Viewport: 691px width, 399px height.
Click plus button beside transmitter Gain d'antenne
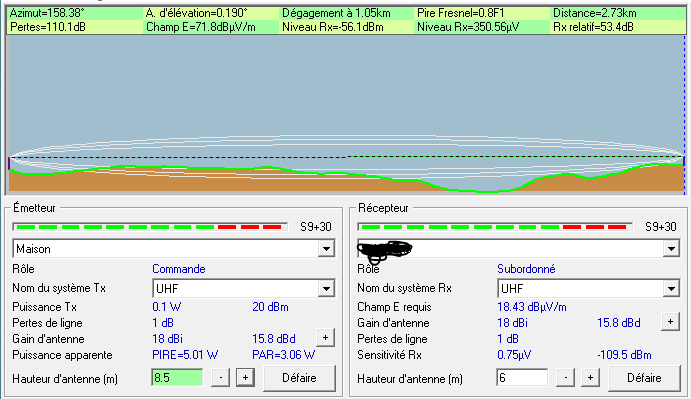pyautogui.click(x=325, y=338)
